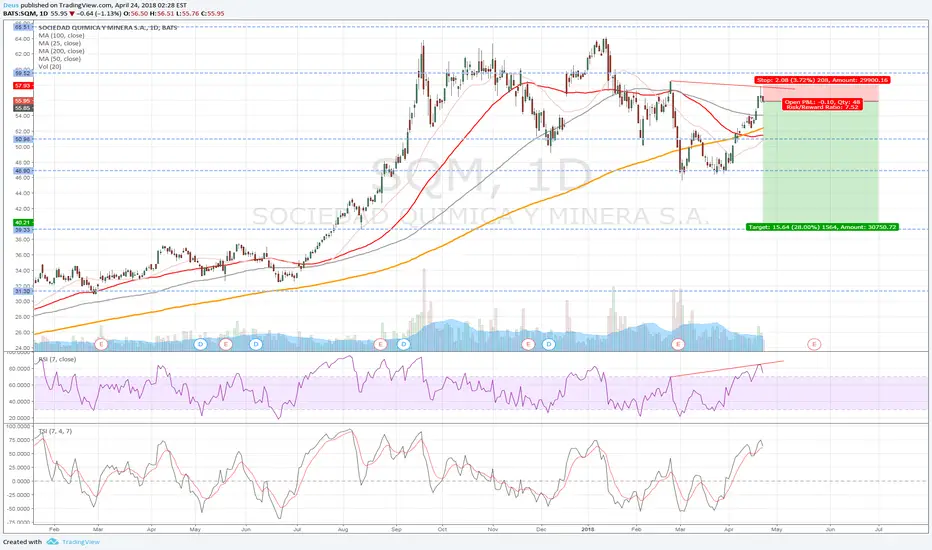Click the 59.52 horizontal line price label
The width and height of the screenshot is (932, 550).
(x=22, y=73)
